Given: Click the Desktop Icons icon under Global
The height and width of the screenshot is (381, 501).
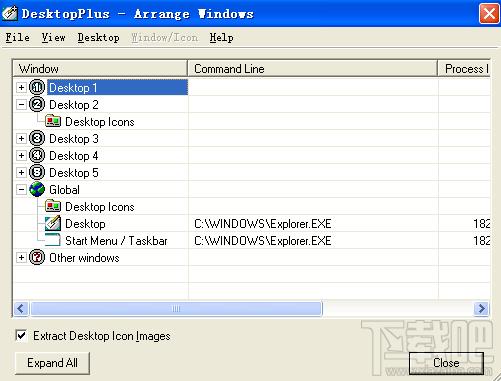Looking at the screenshot, I should pos(53,206).
